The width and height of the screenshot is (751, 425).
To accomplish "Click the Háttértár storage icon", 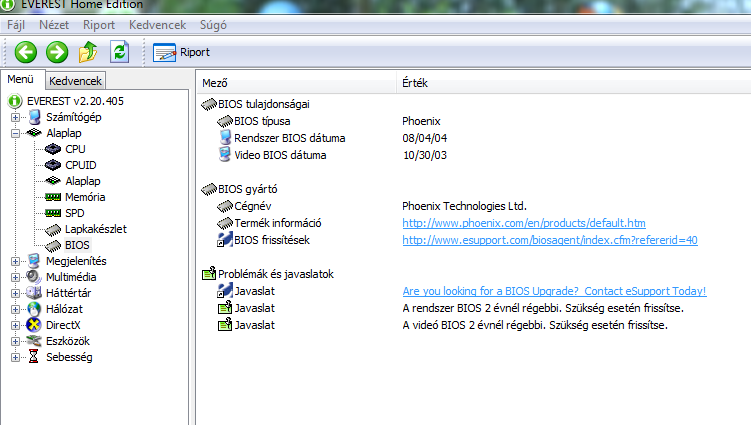I will (34, 293).
